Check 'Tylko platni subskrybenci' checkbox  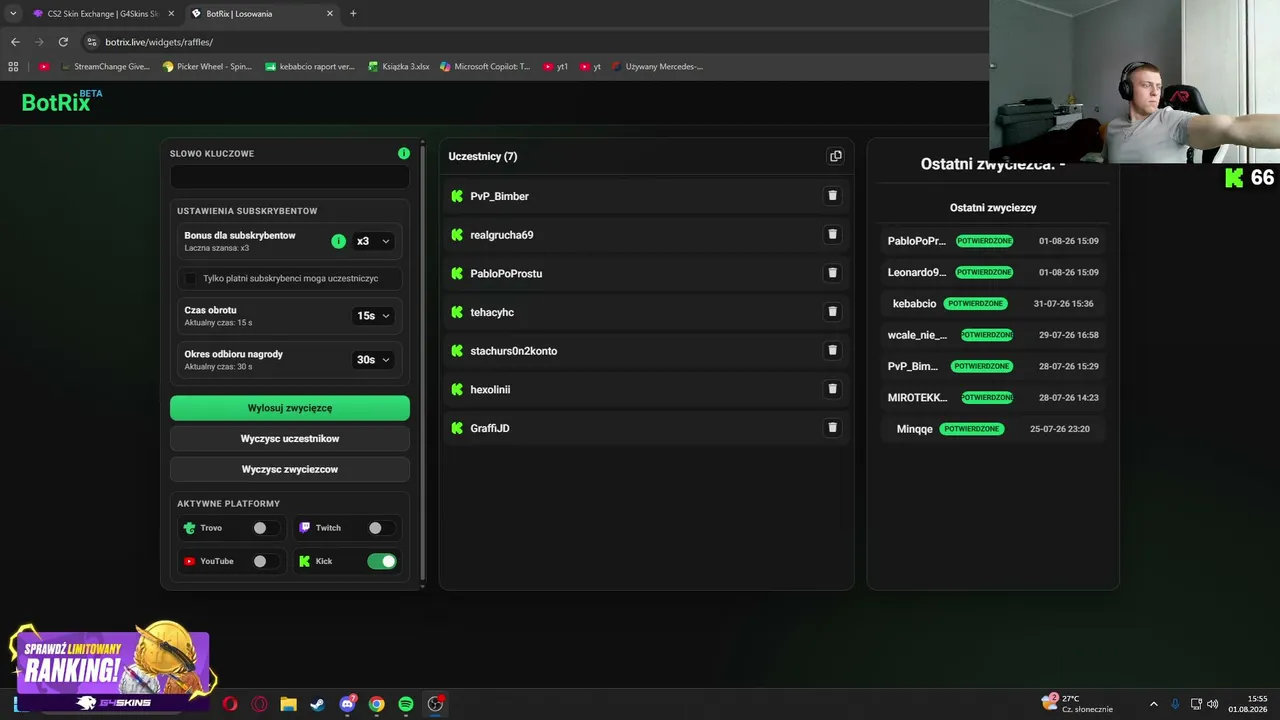(x=191, y=278)
